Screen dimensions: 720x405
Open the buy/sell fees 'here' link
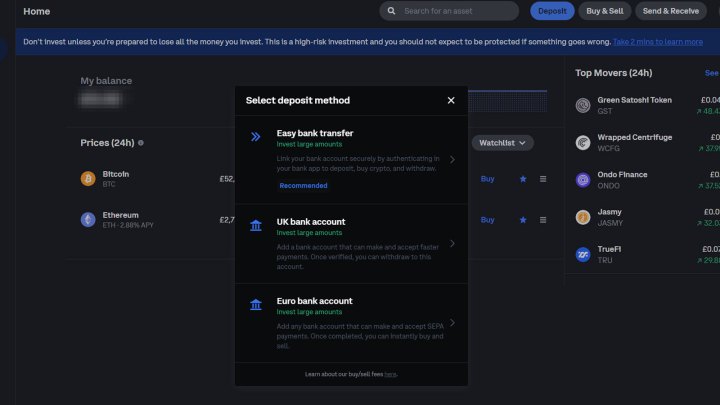pos(390,374)
